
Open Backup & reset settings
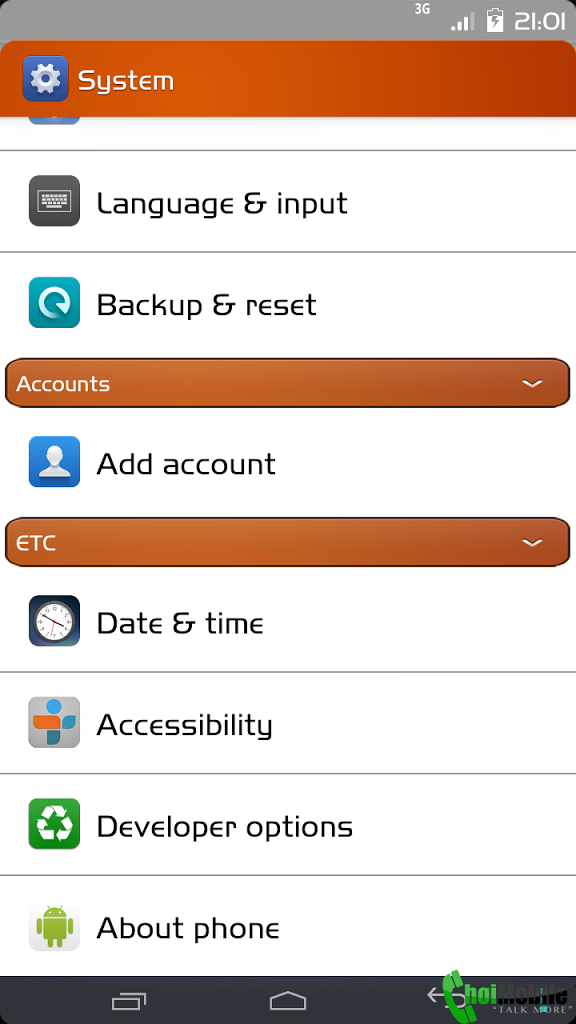(288, 304)
